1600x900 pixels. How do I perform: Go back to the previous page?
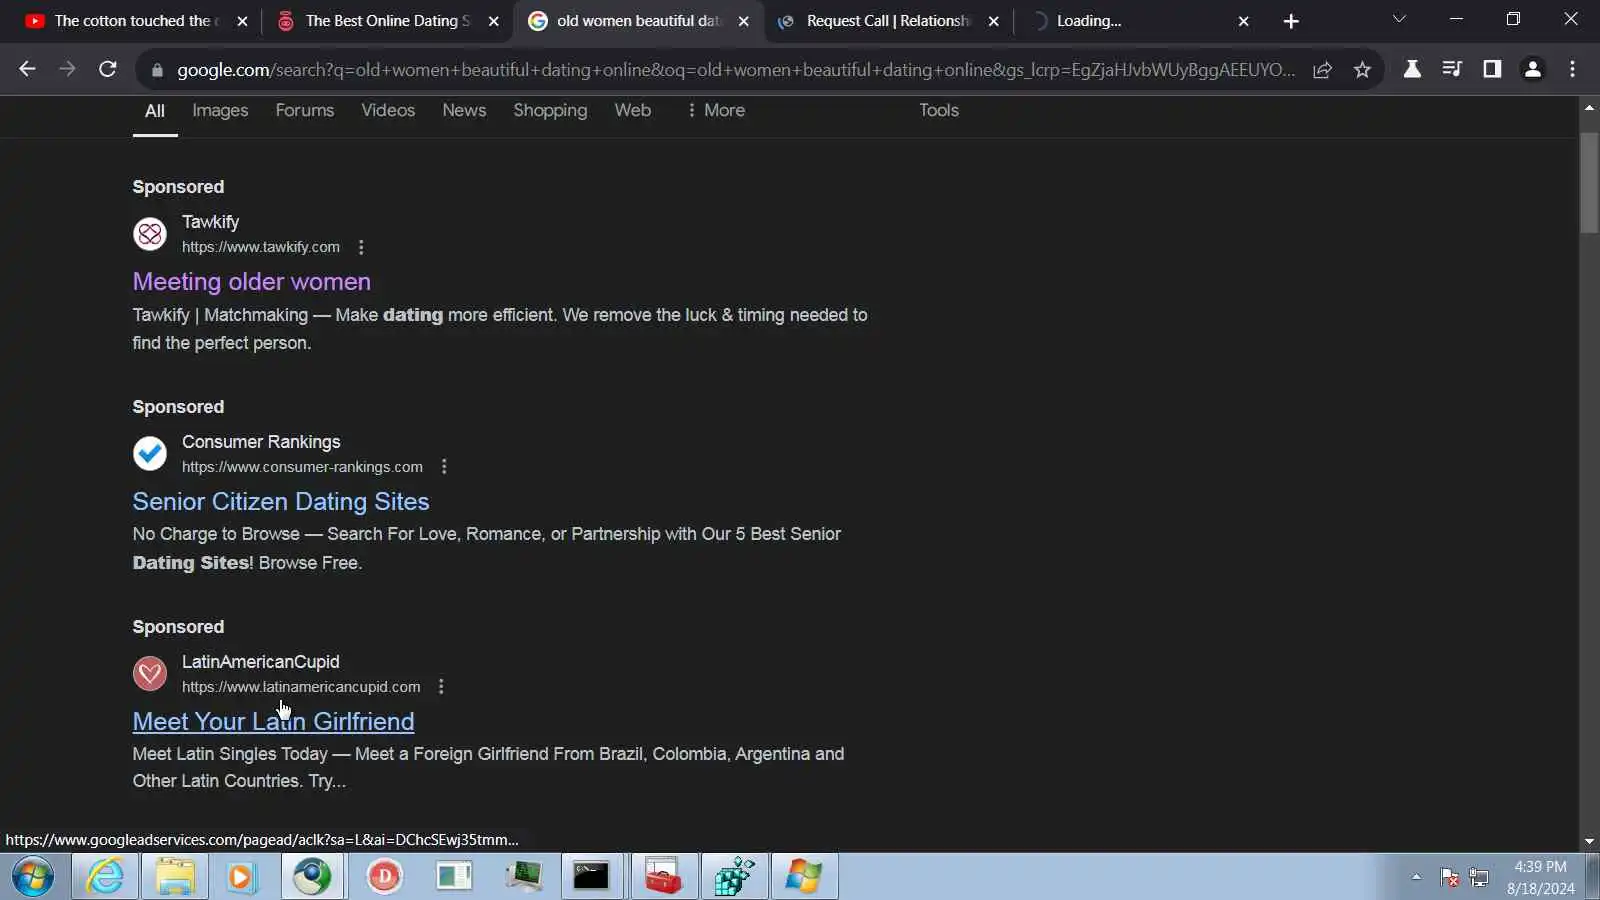[x=27, y=69]
